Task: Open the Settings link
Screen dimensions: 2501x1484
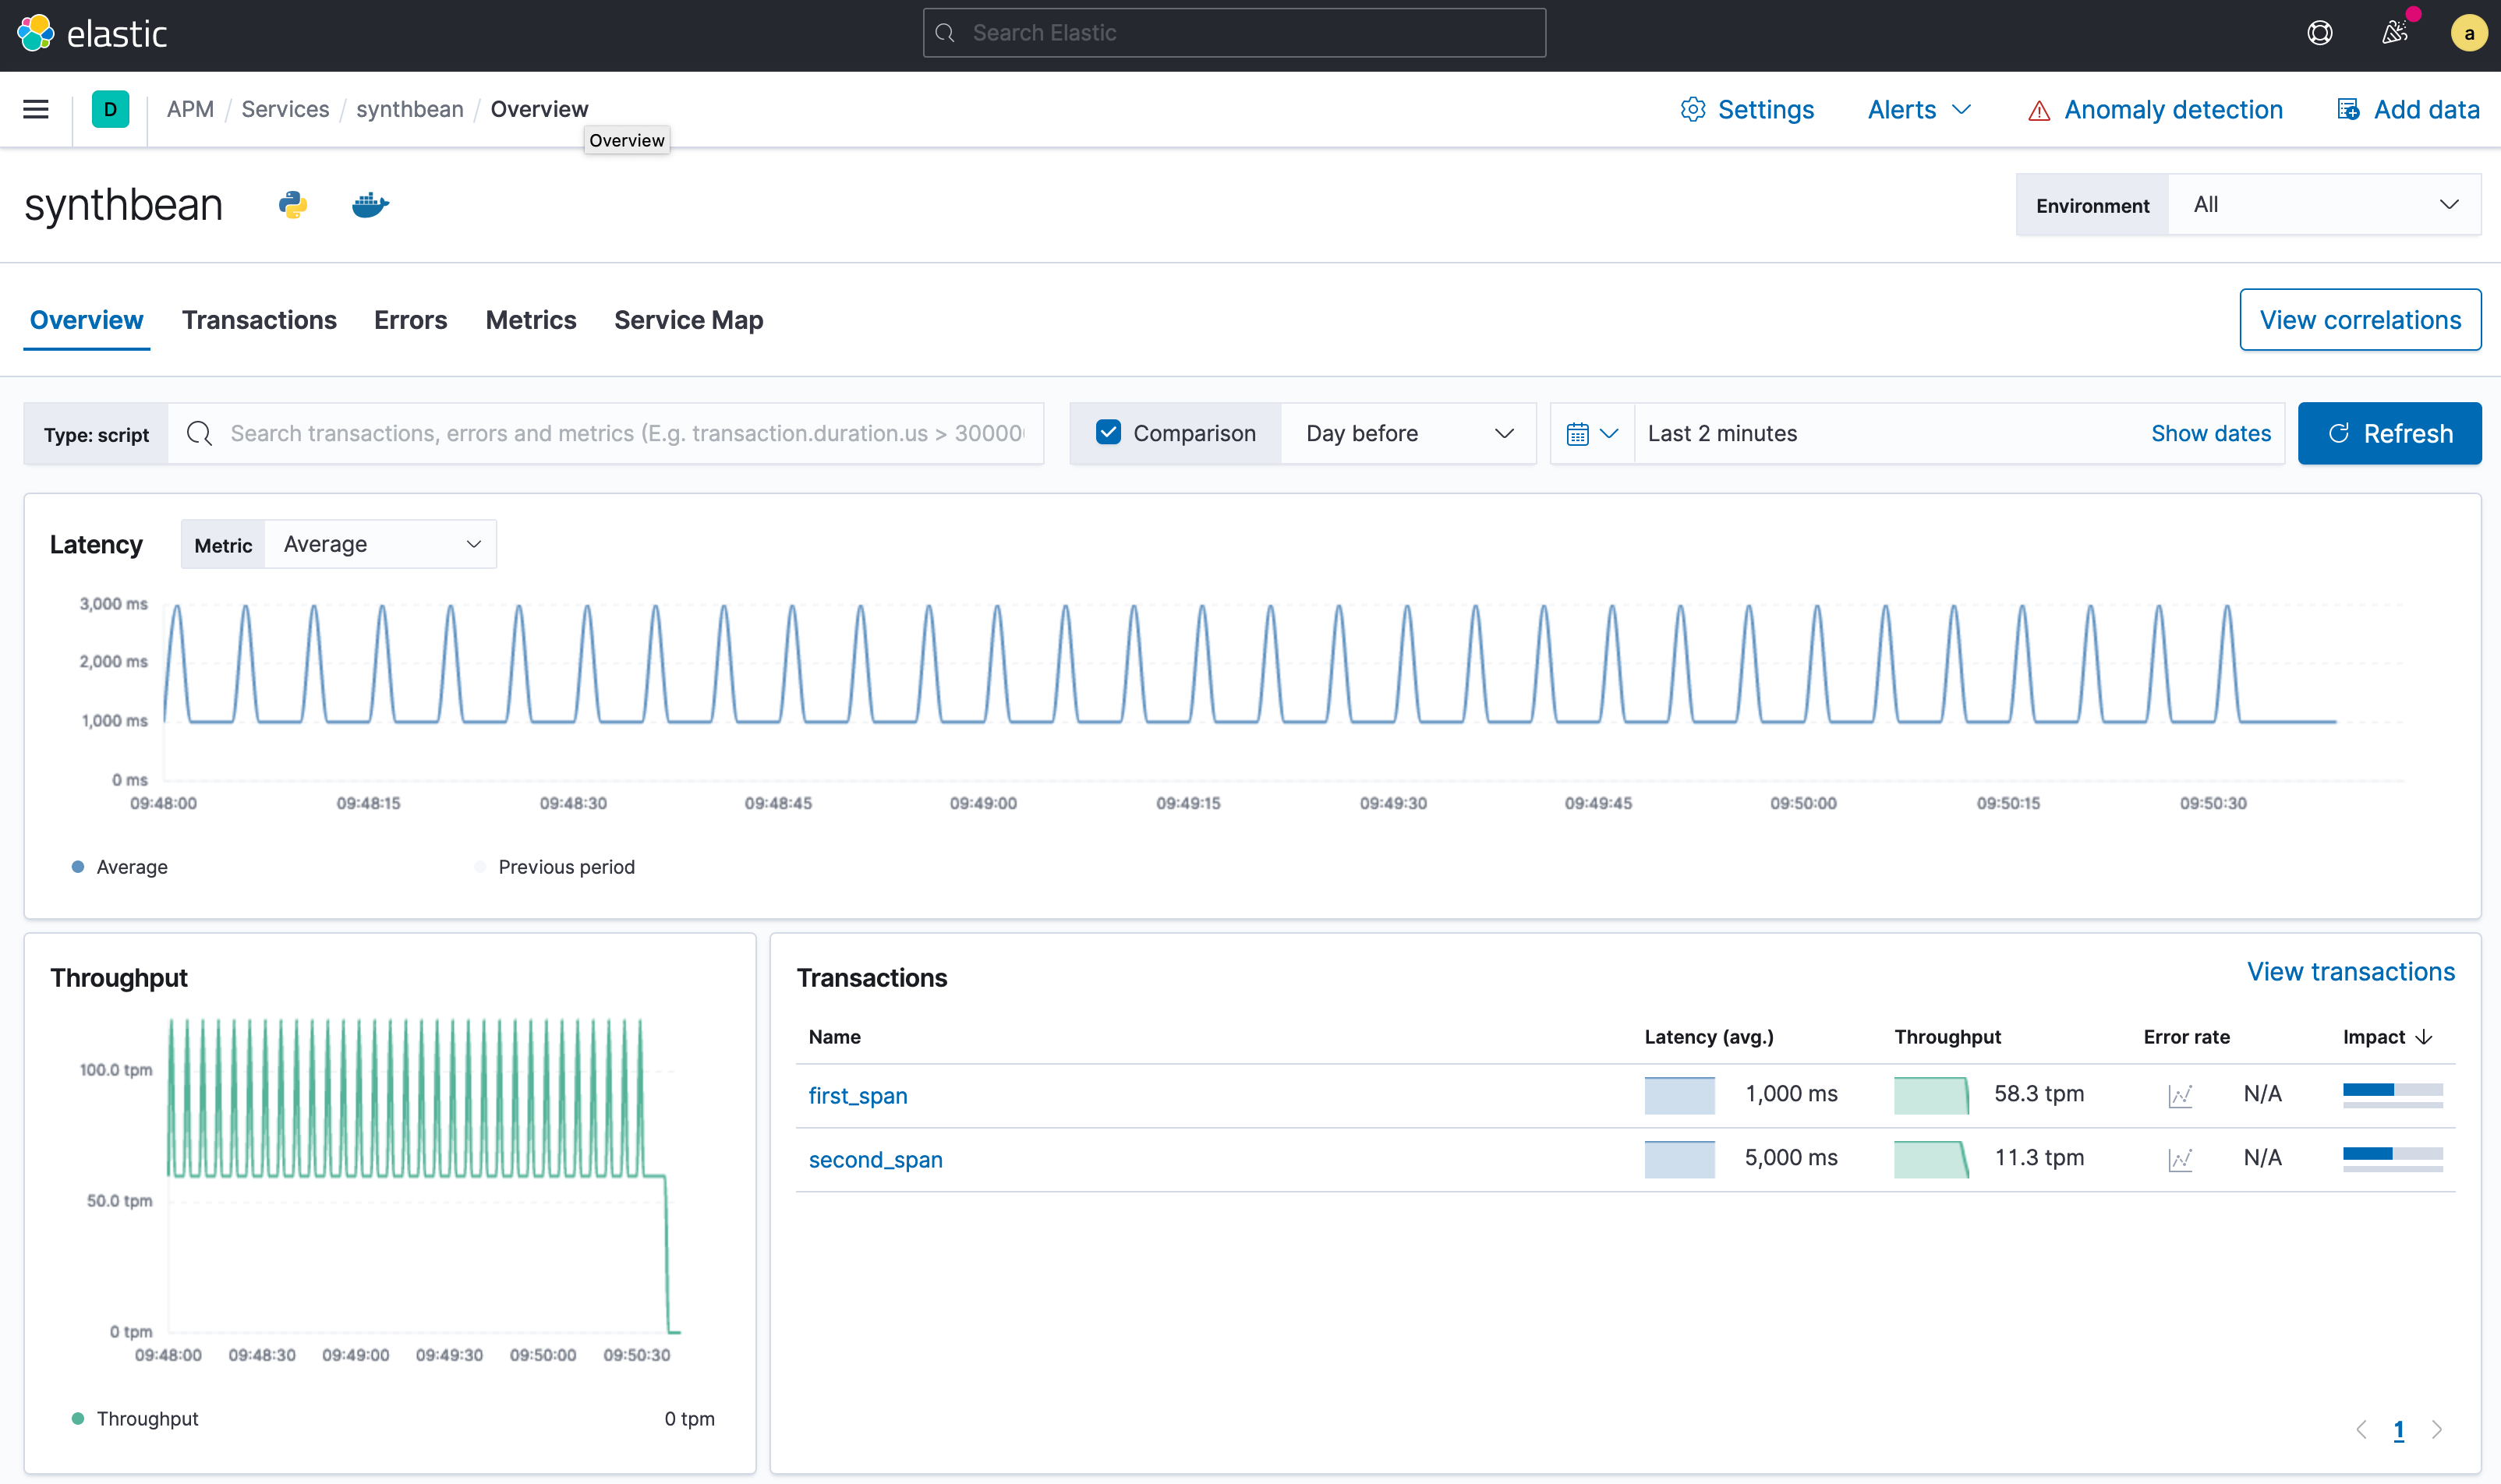Action: [x=1765, y=109]
